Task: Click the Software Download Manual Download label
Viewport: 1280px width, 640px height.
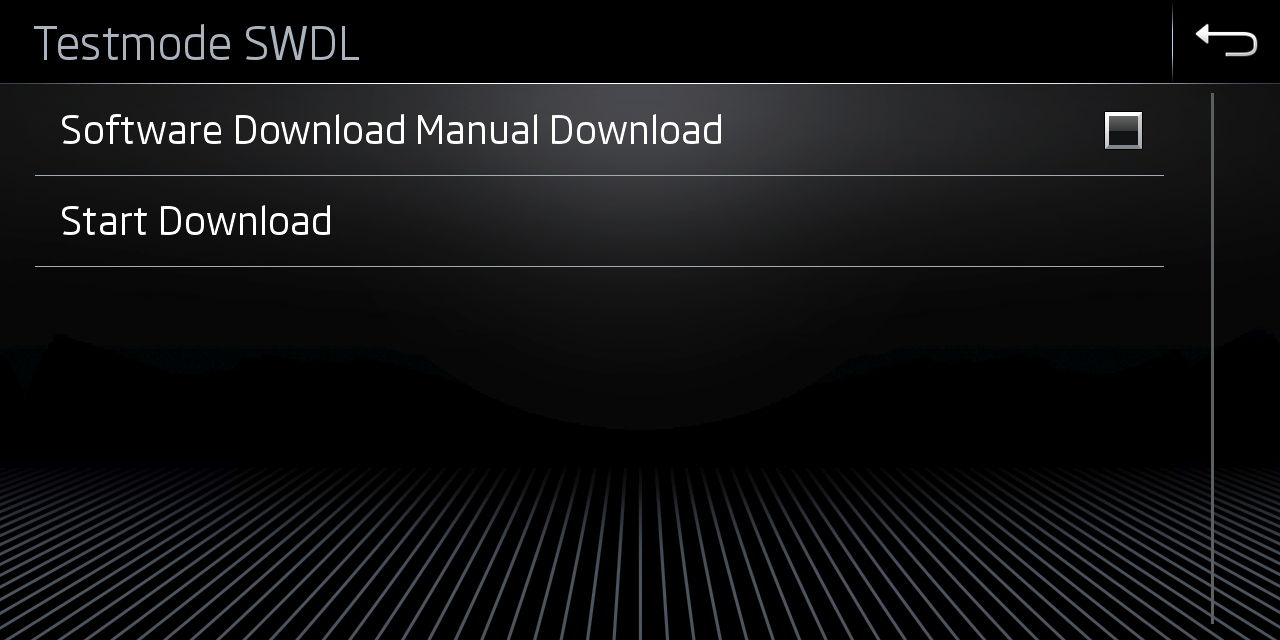Action: 392,131
